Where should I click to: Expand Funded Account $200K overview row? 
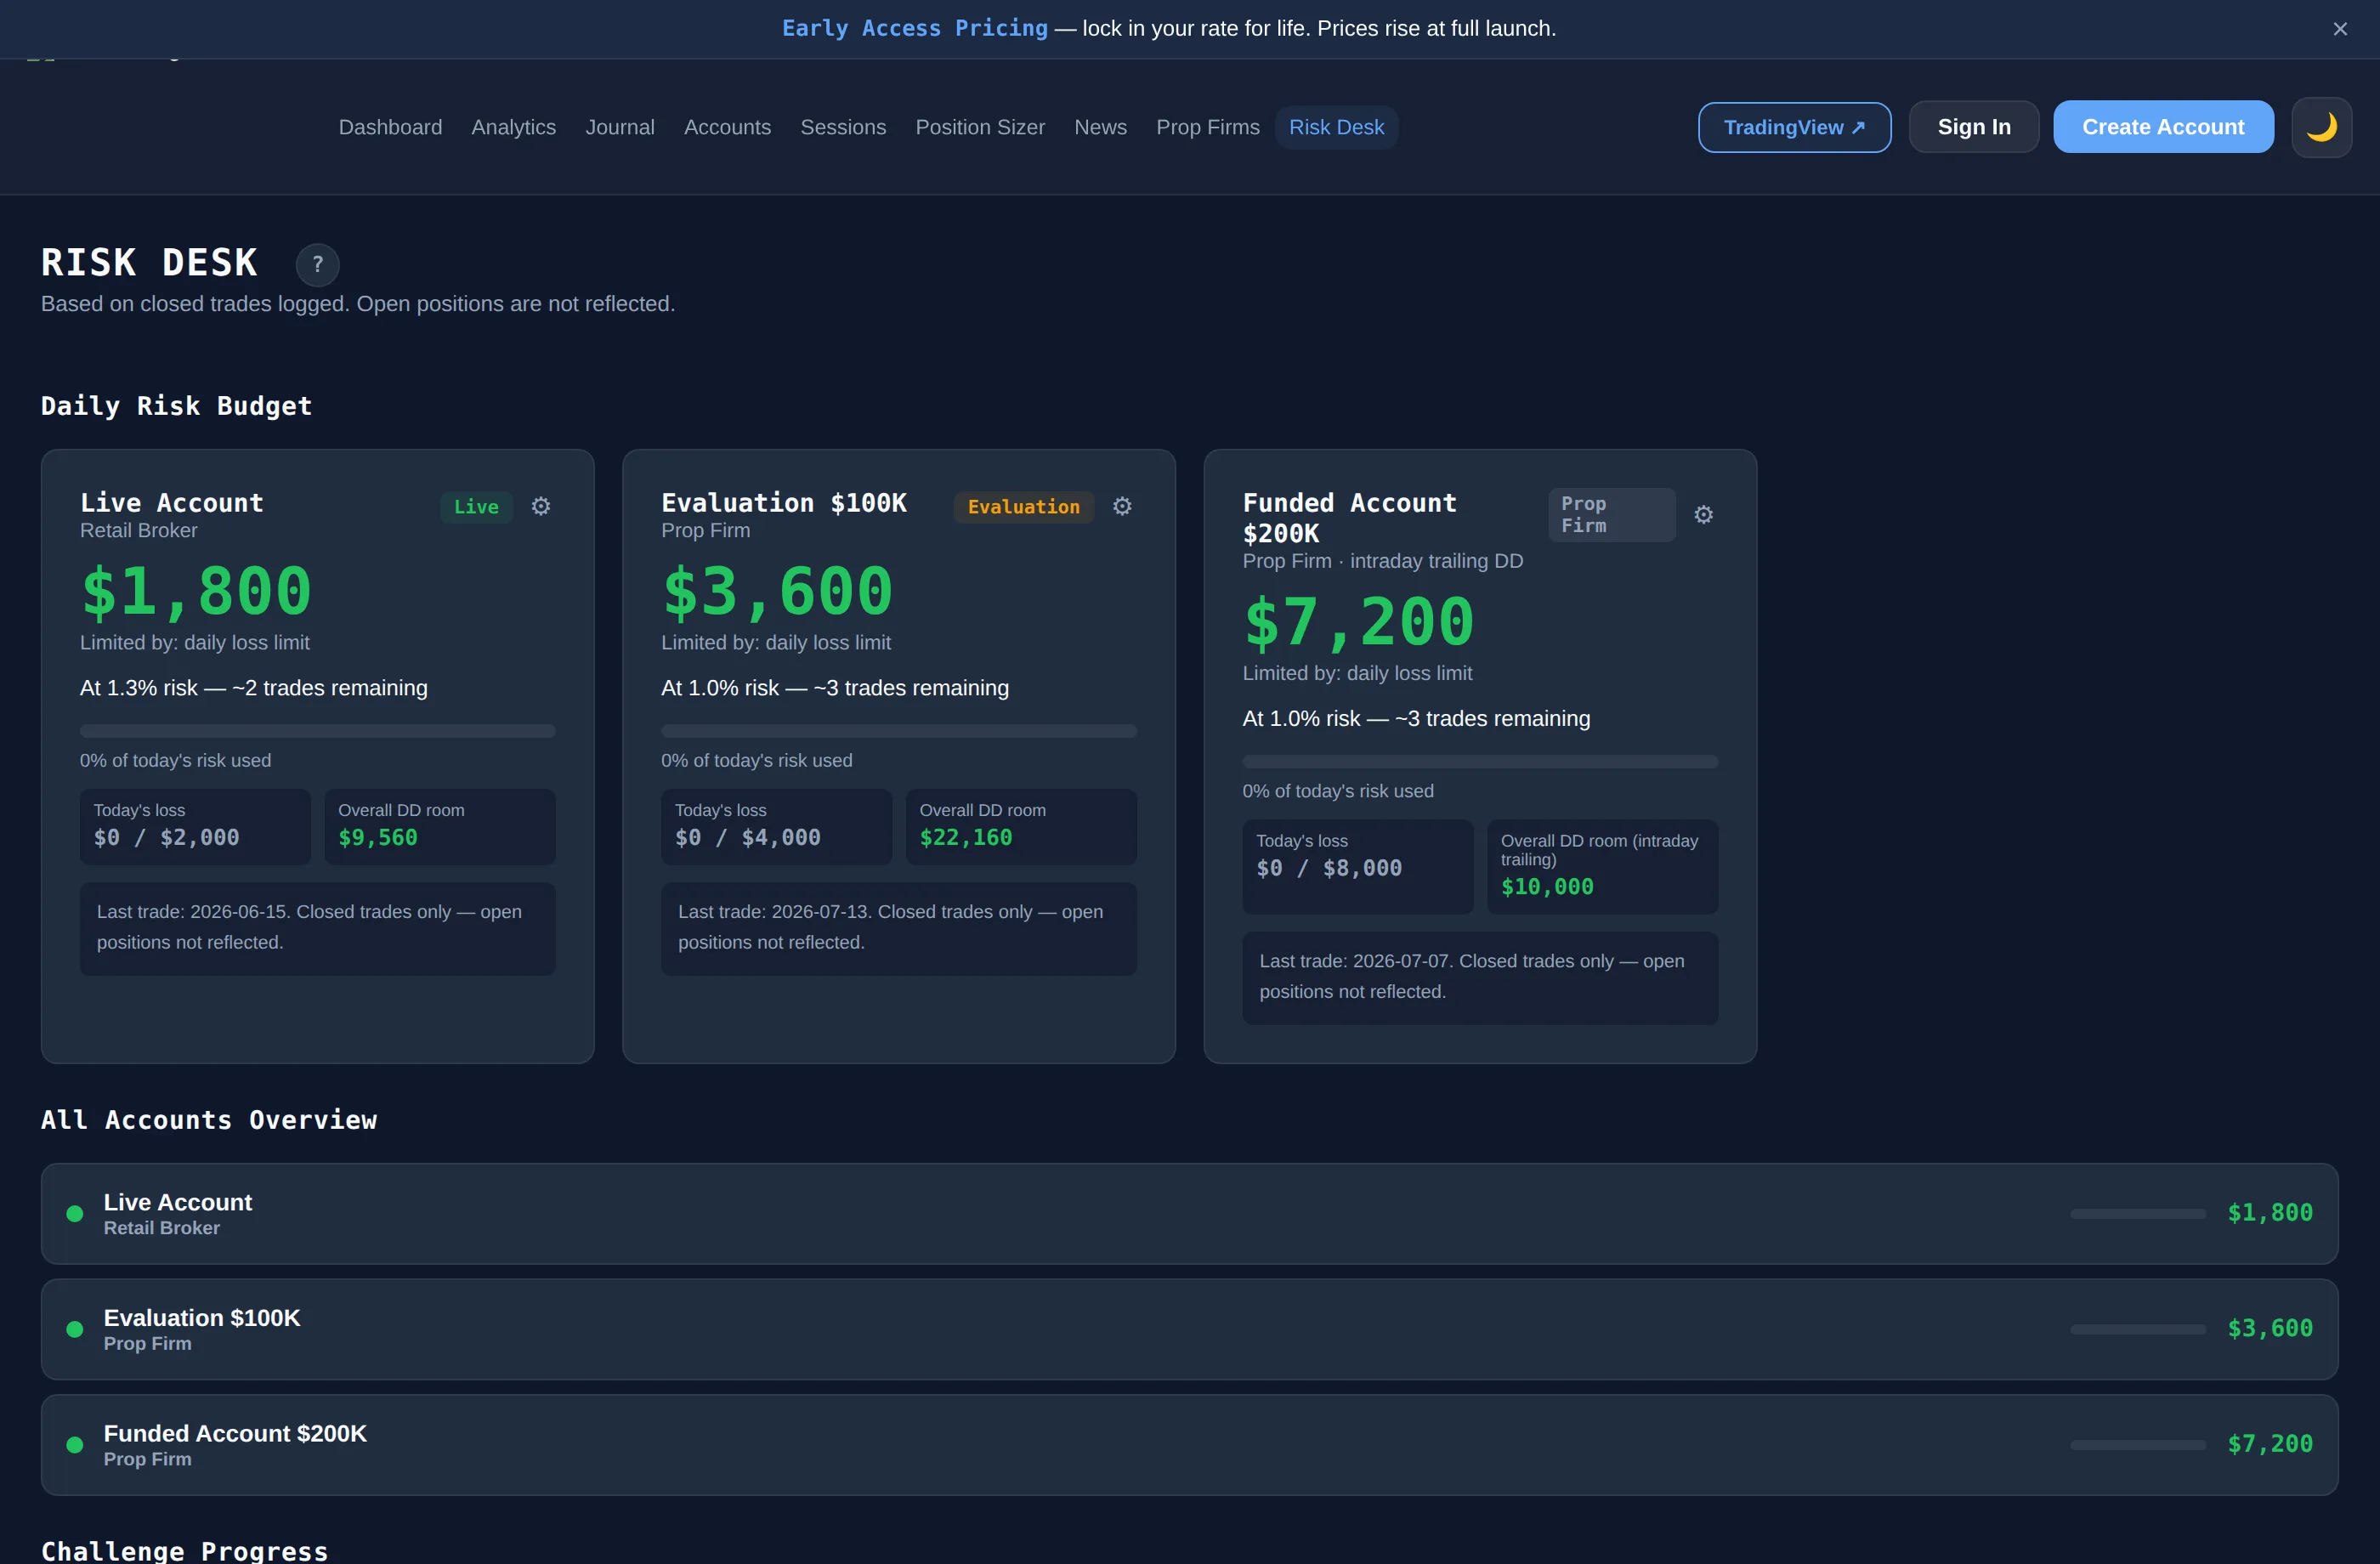click(1189, 1445)
